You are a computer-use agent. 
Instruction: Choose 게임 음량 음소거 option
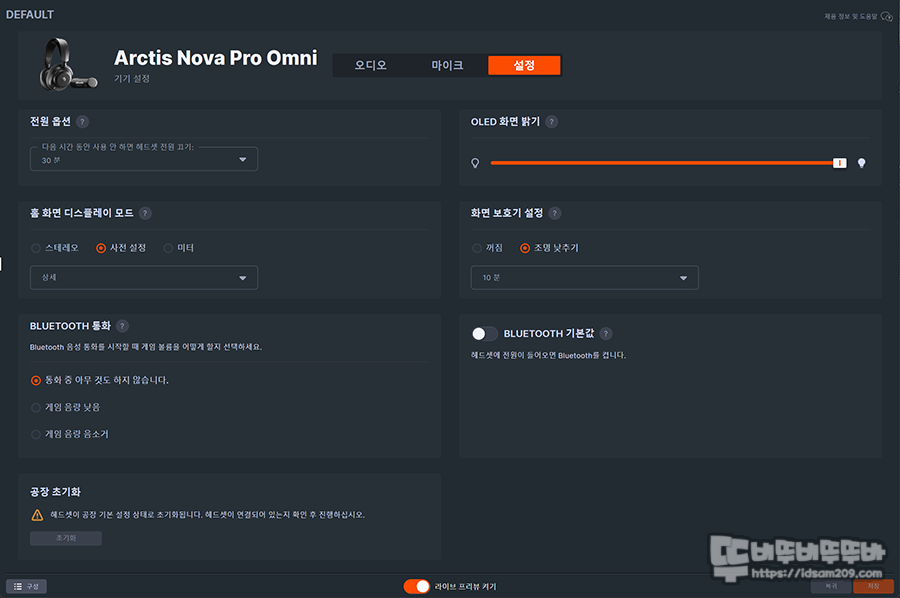tap(36, 434)
